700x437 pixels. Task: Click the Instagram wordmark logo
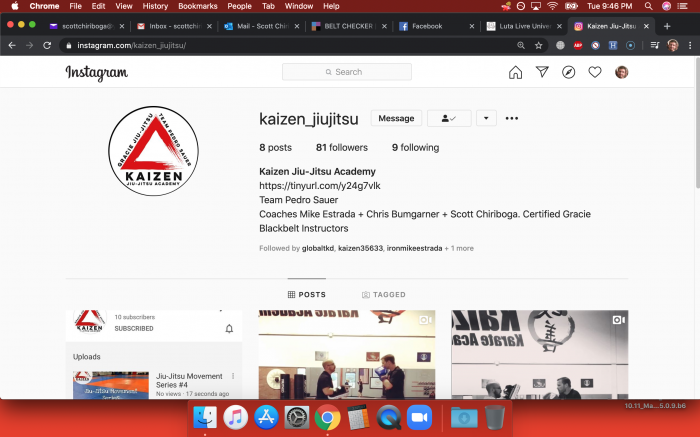[x=96, y=72]
